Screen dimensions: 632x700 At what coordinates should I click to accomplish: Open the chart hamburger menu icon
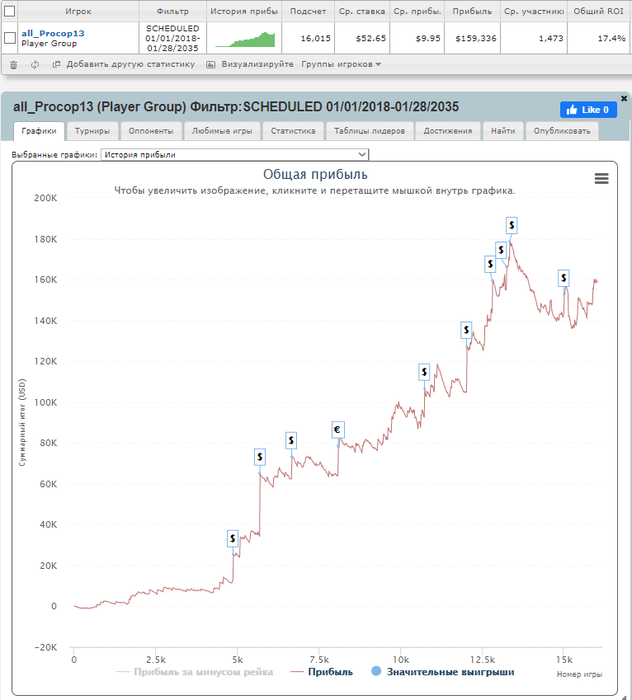click(x=601, y=179)
